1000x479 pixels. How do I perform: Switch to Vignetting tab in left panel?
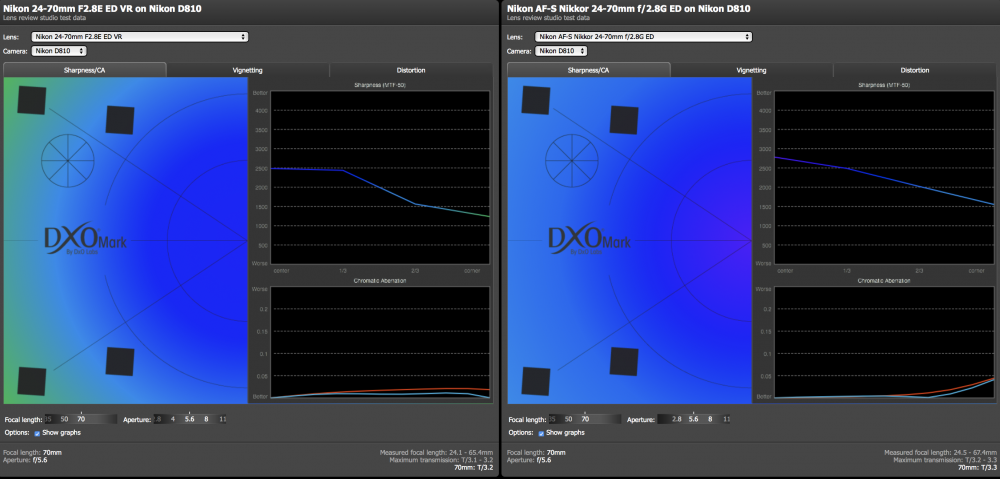click(247, 70)
